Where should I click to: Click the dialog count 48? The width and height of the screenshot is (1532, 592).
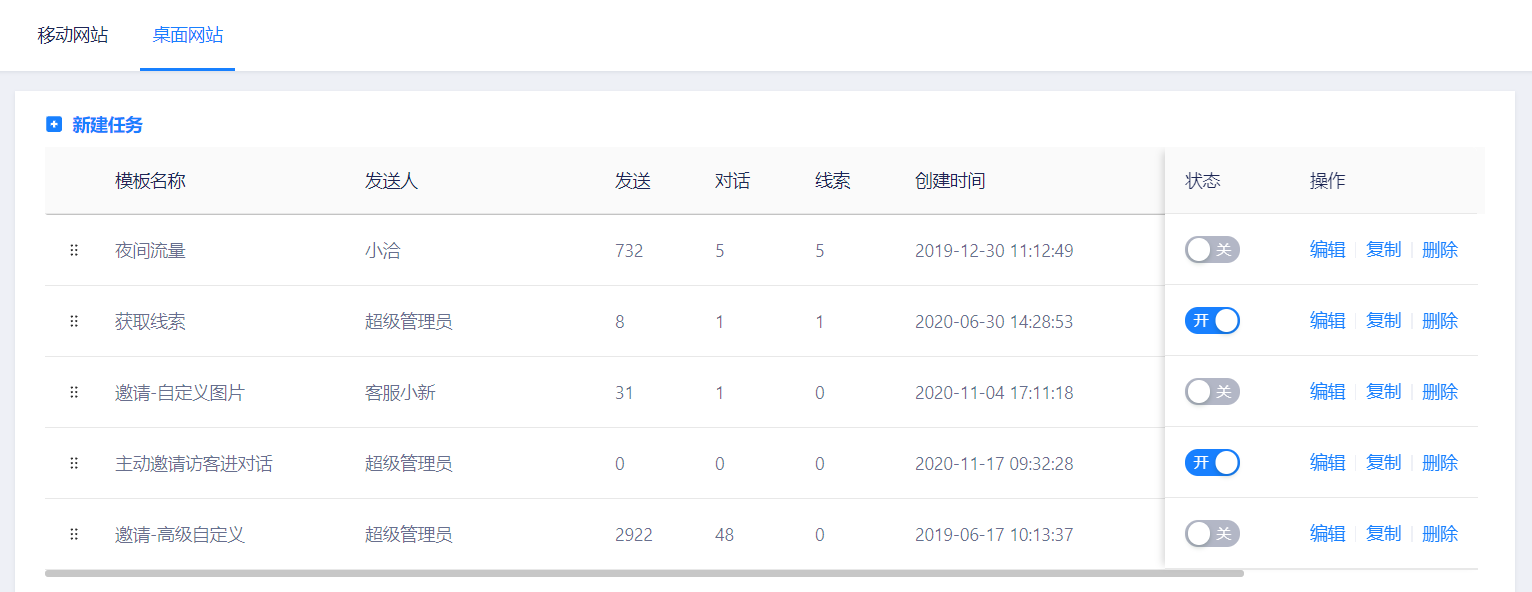tap(725, 535)
